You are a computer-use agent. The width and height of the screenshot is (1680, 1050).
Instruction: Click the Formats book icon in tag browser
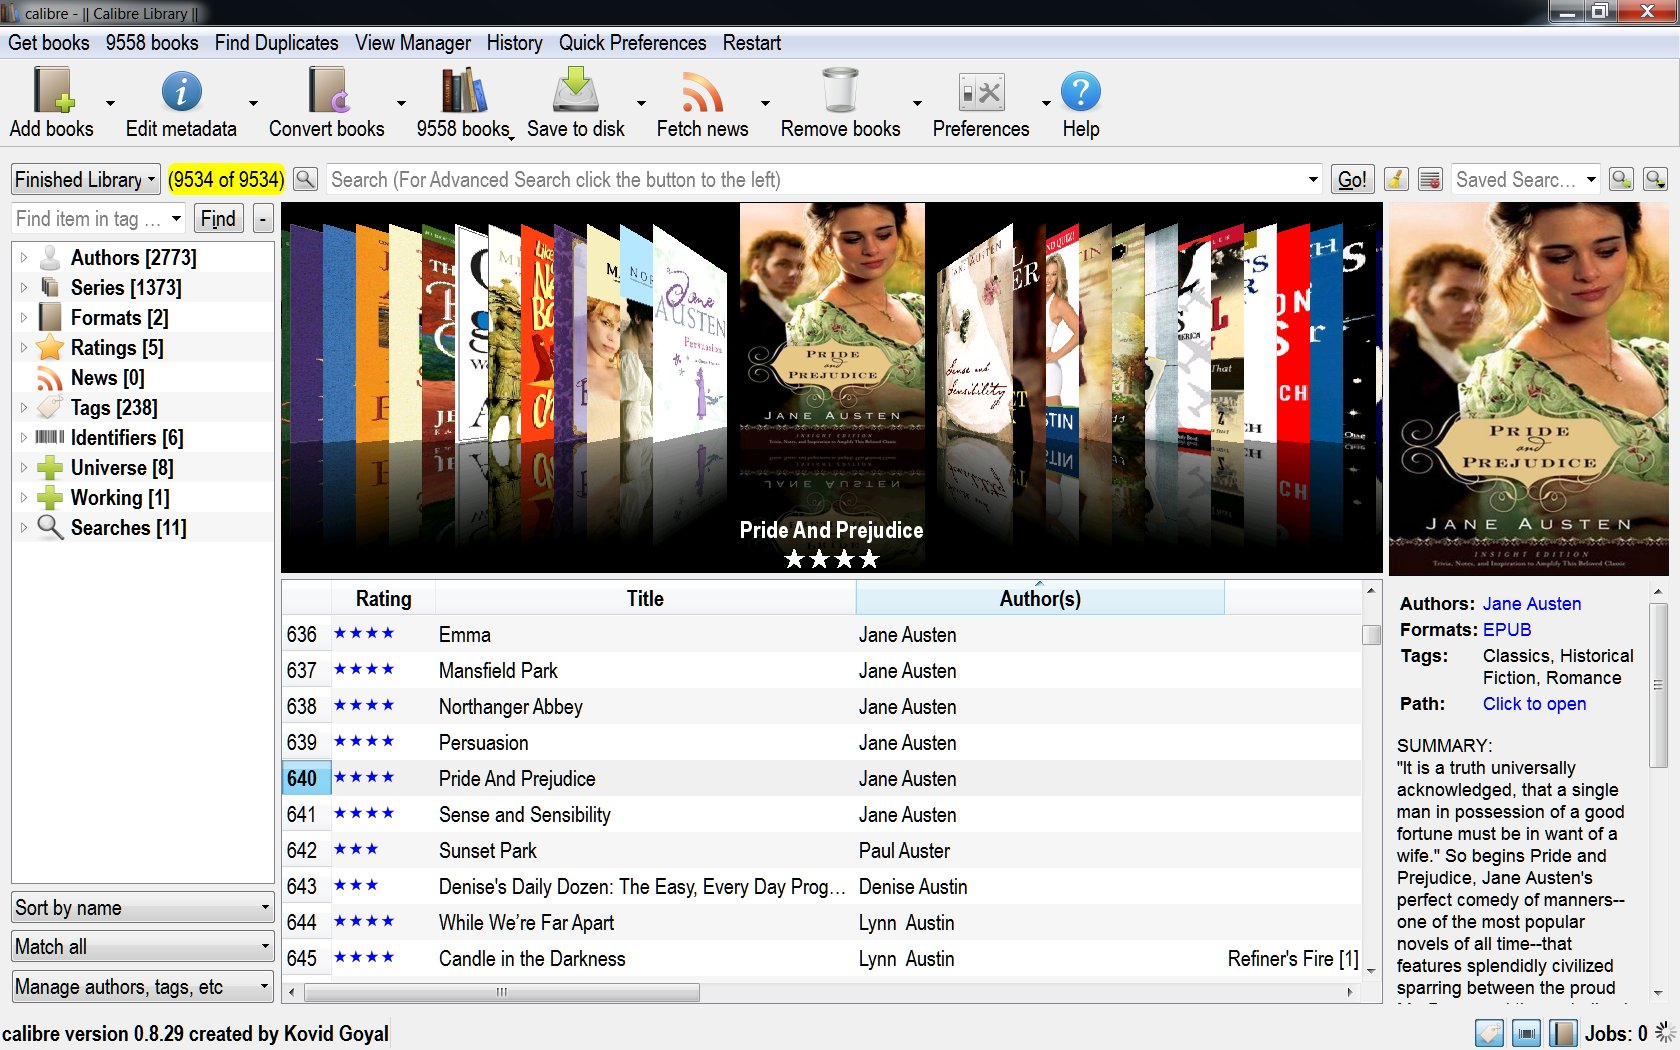point(50,317)
